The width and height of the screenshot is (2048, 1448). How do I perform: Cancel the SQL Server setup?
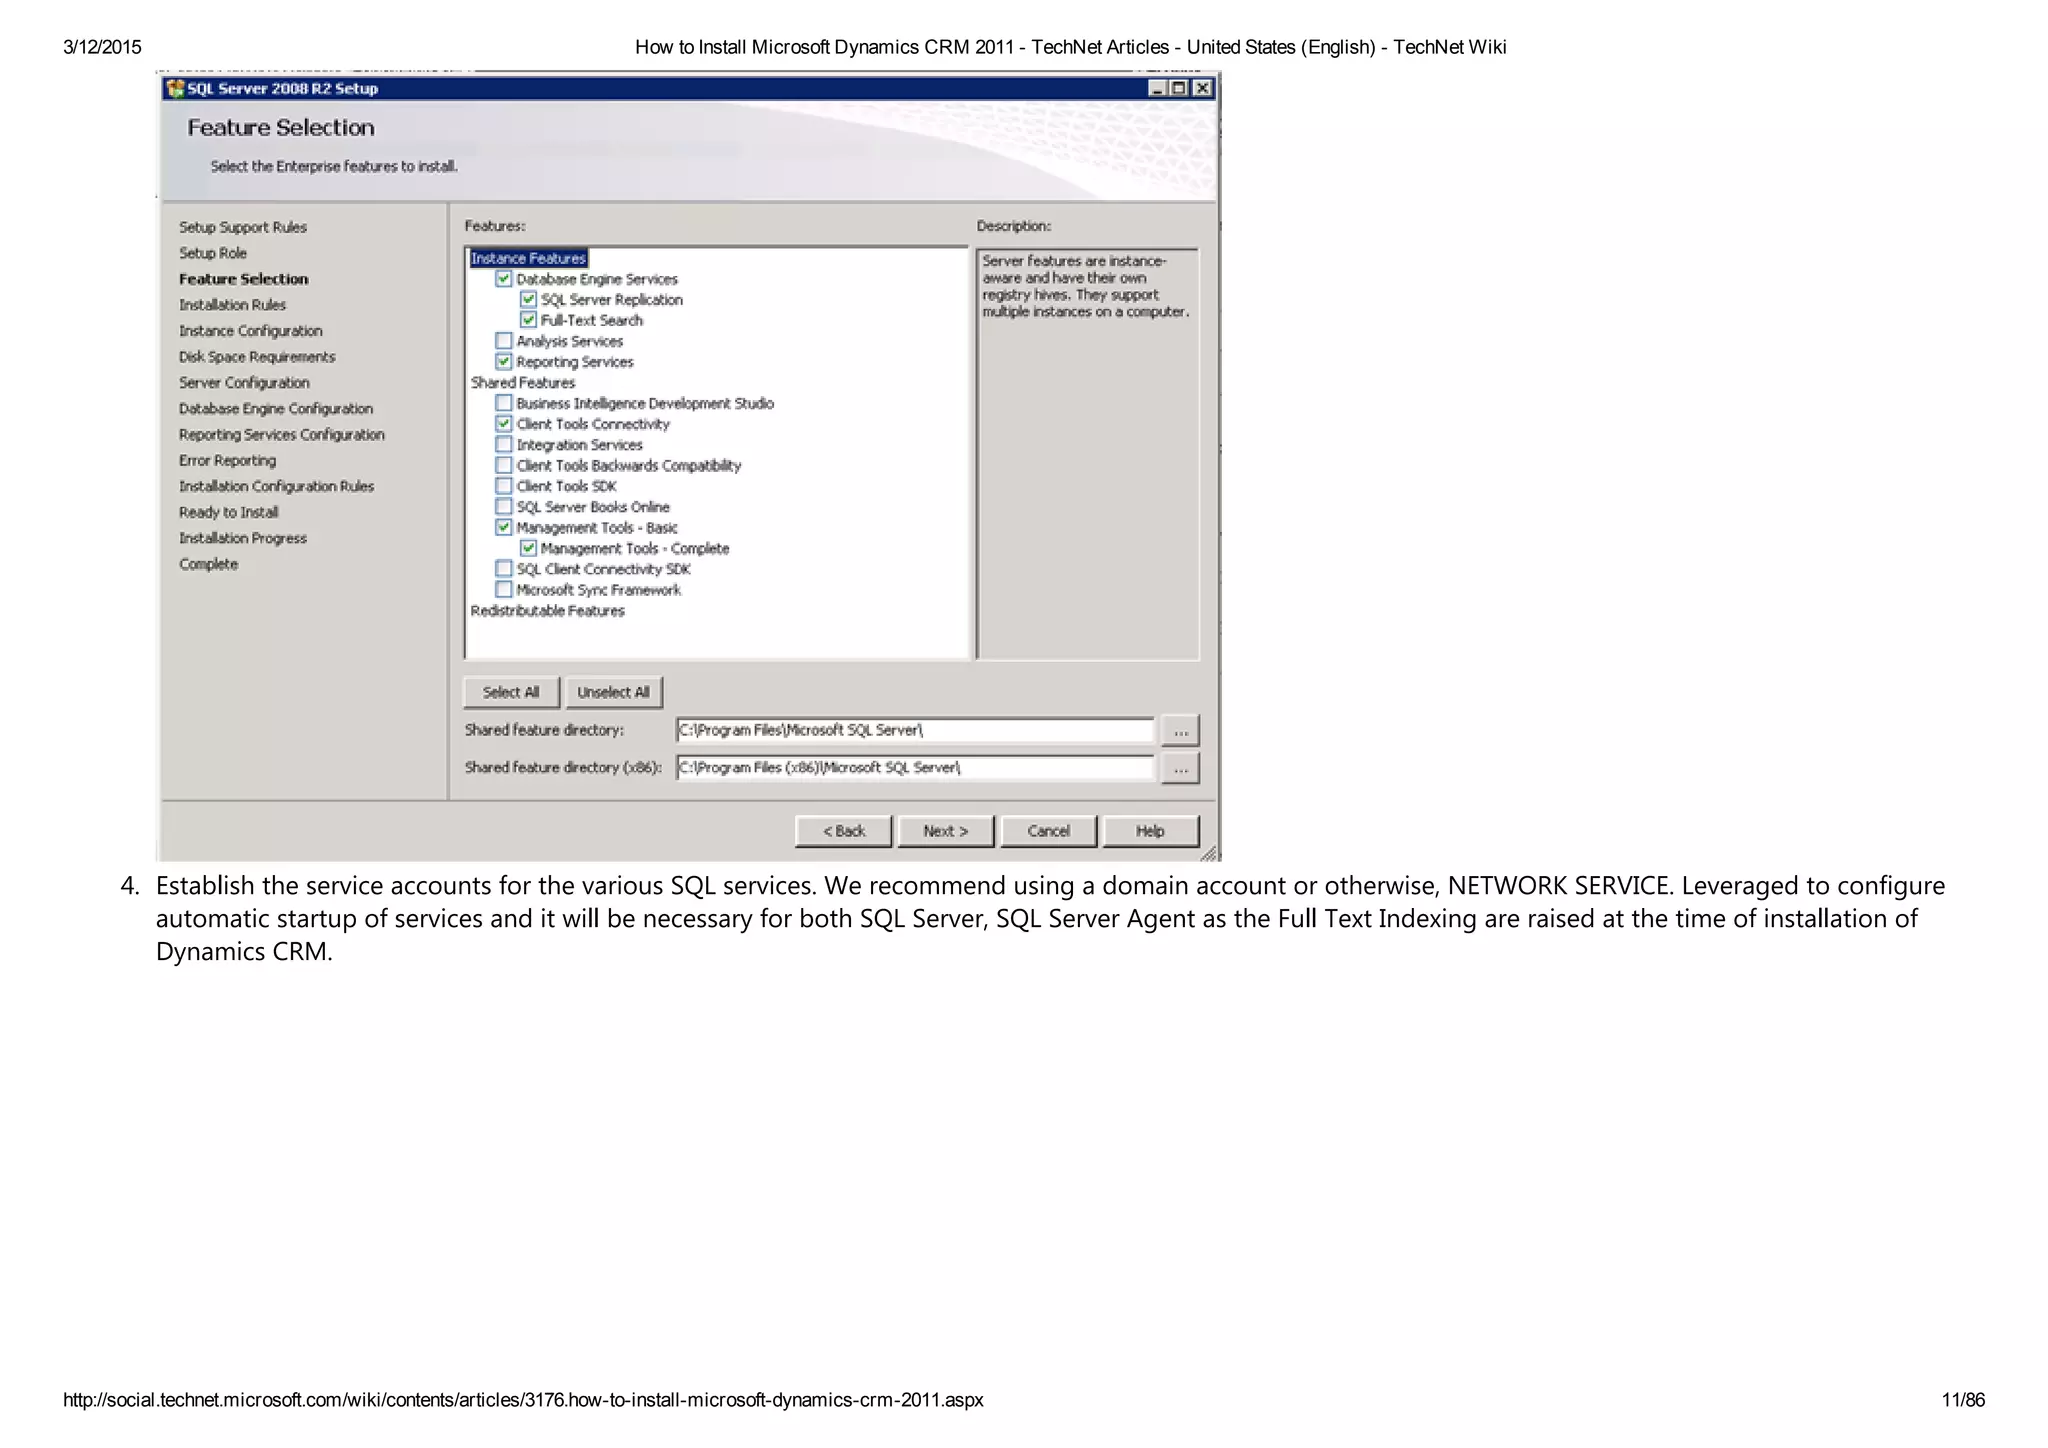click(1048, 831)
